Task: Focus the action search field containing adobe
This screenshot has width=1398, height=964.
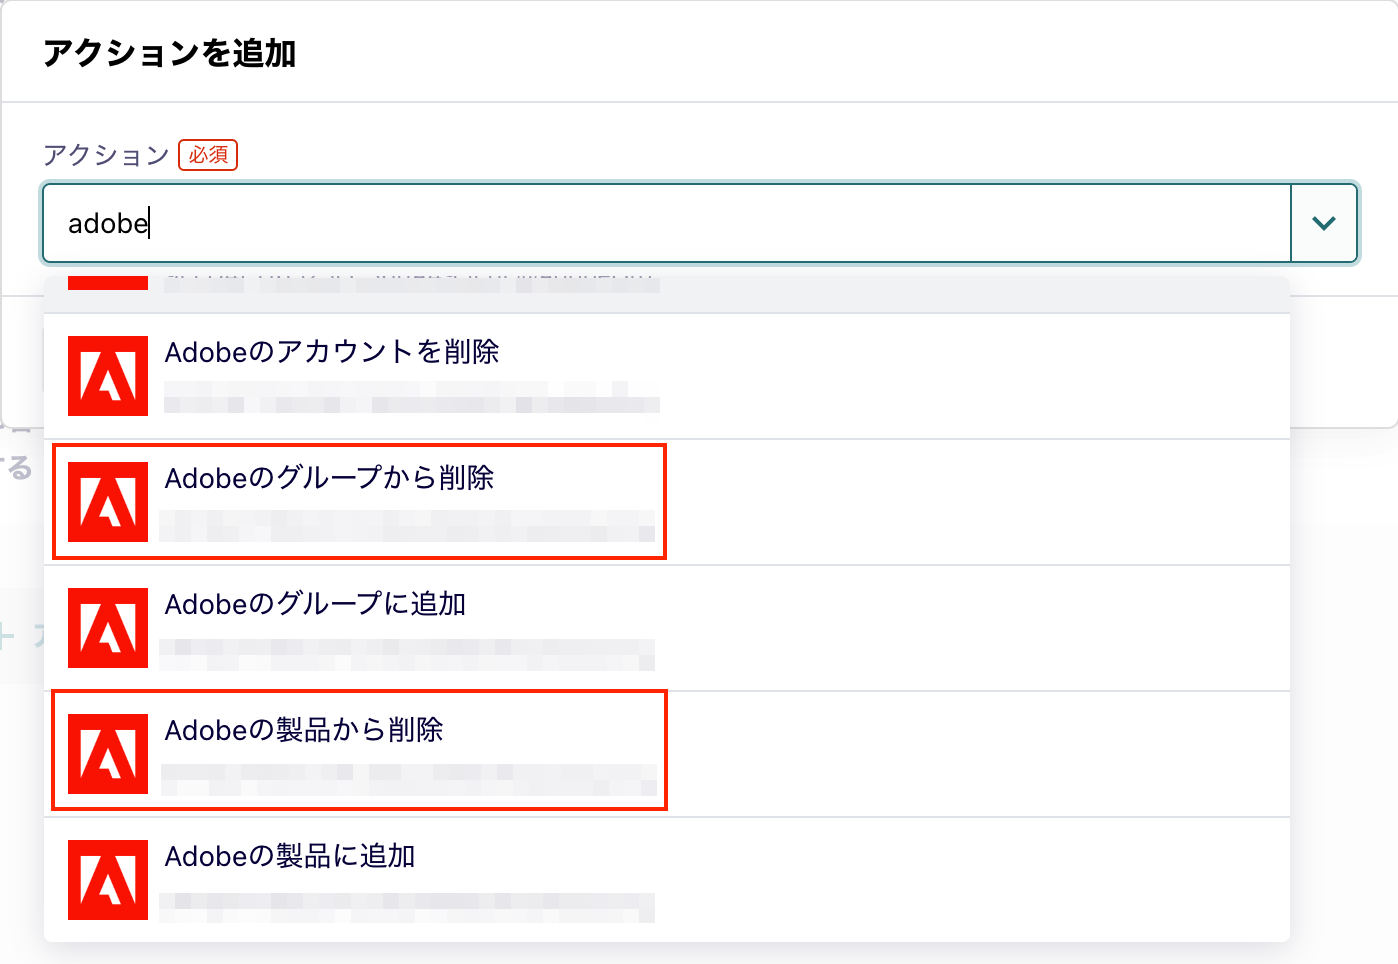Action: coord(667,223)
